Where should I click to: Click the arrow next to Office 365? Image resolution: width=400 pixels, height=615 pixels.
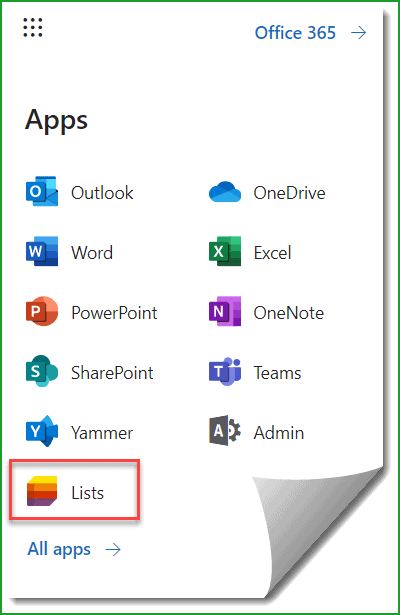coord(358,33)
